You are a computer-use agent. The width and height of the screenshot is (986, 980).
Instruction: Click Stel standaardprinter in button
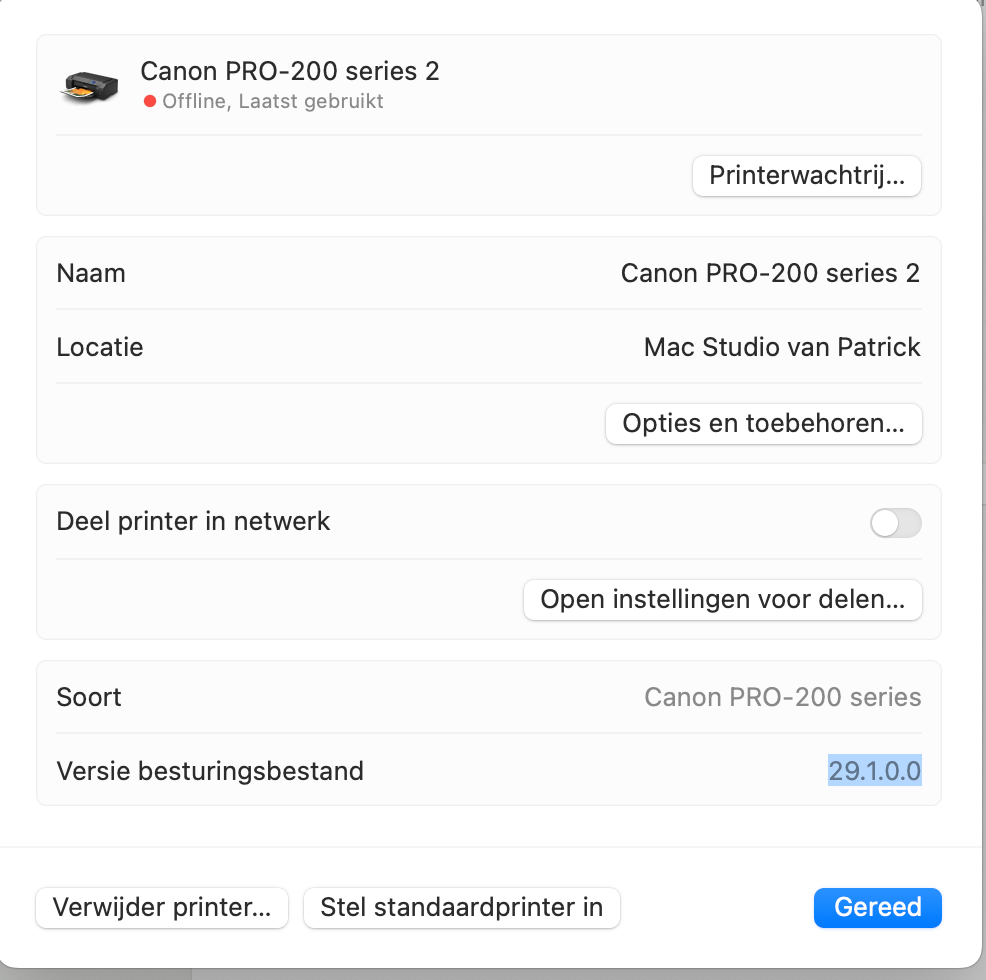(x=461, y=908)
